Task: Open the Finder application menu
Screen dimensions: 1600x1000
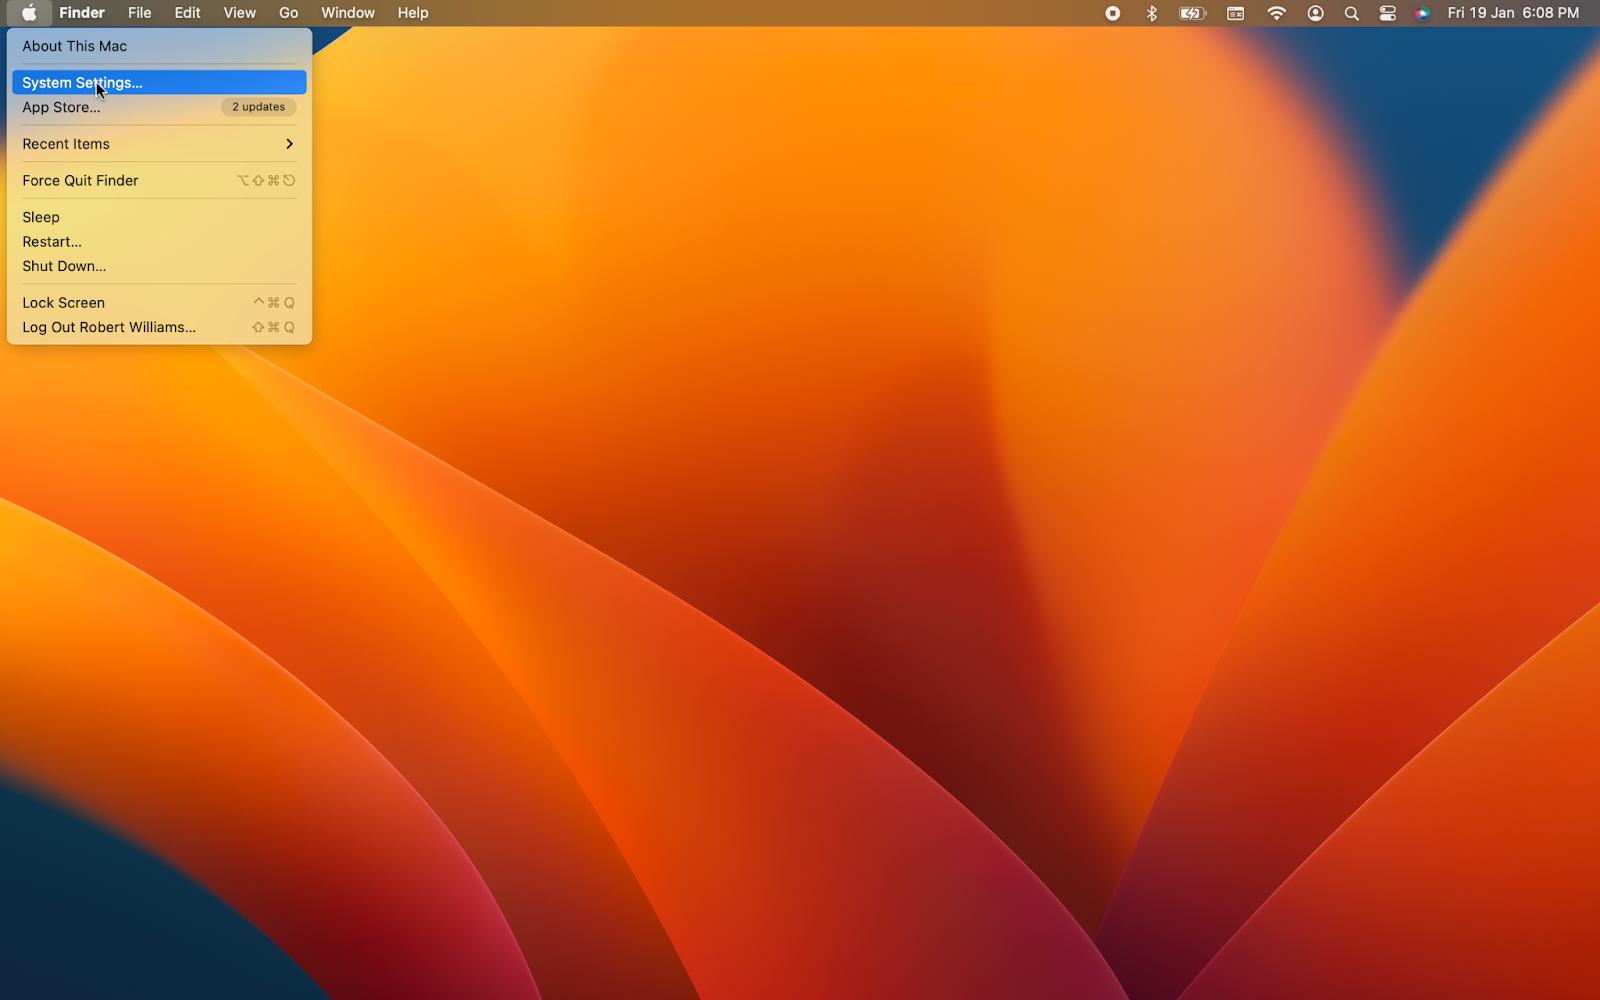Action: coord(82,13)
